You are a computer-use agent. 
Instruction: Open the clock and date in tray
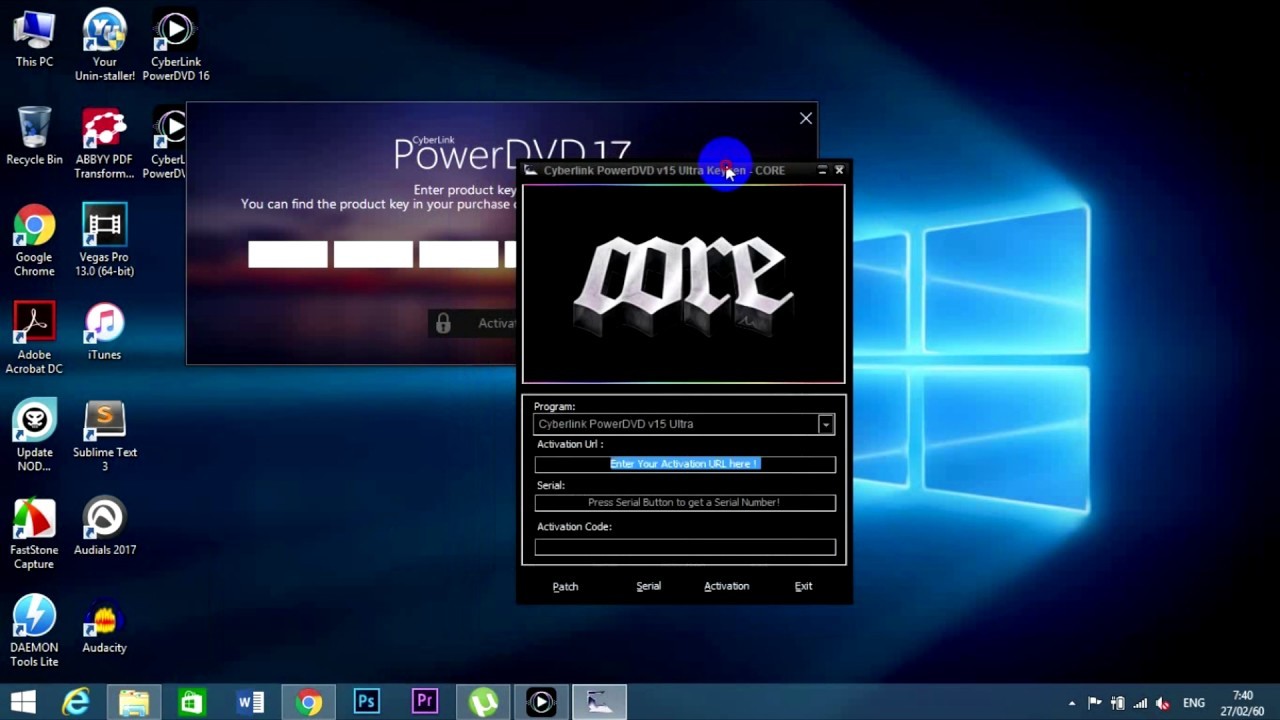(x=1243, y=703)
